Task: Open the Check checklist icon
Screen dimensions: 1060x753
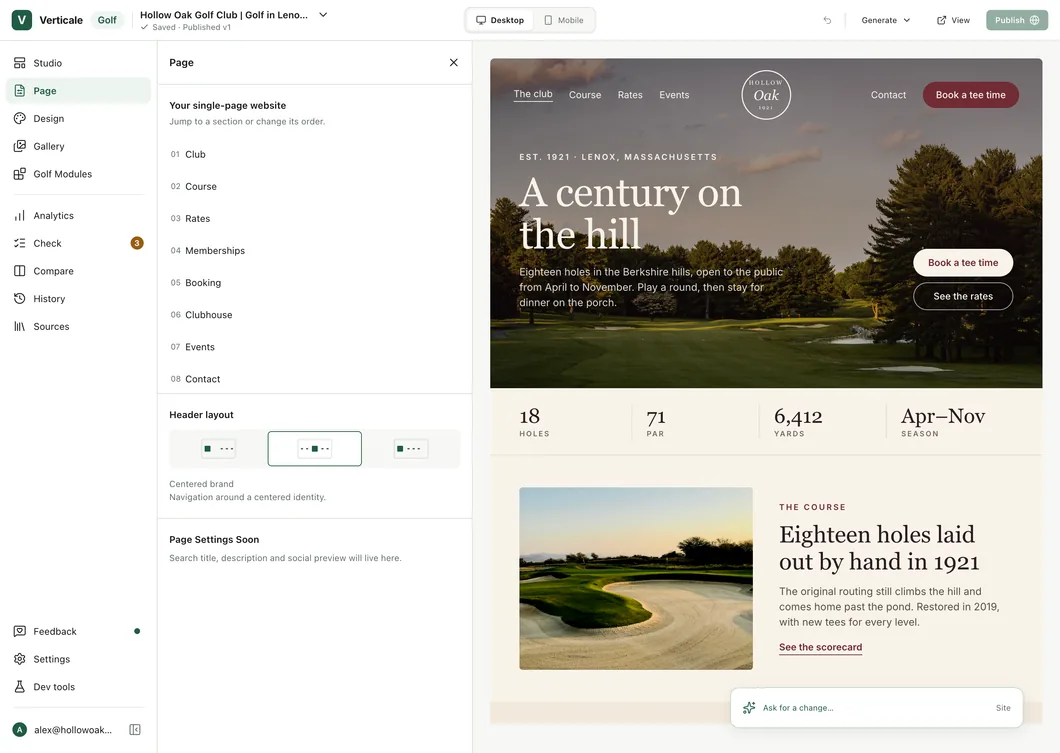Action: 20,243
